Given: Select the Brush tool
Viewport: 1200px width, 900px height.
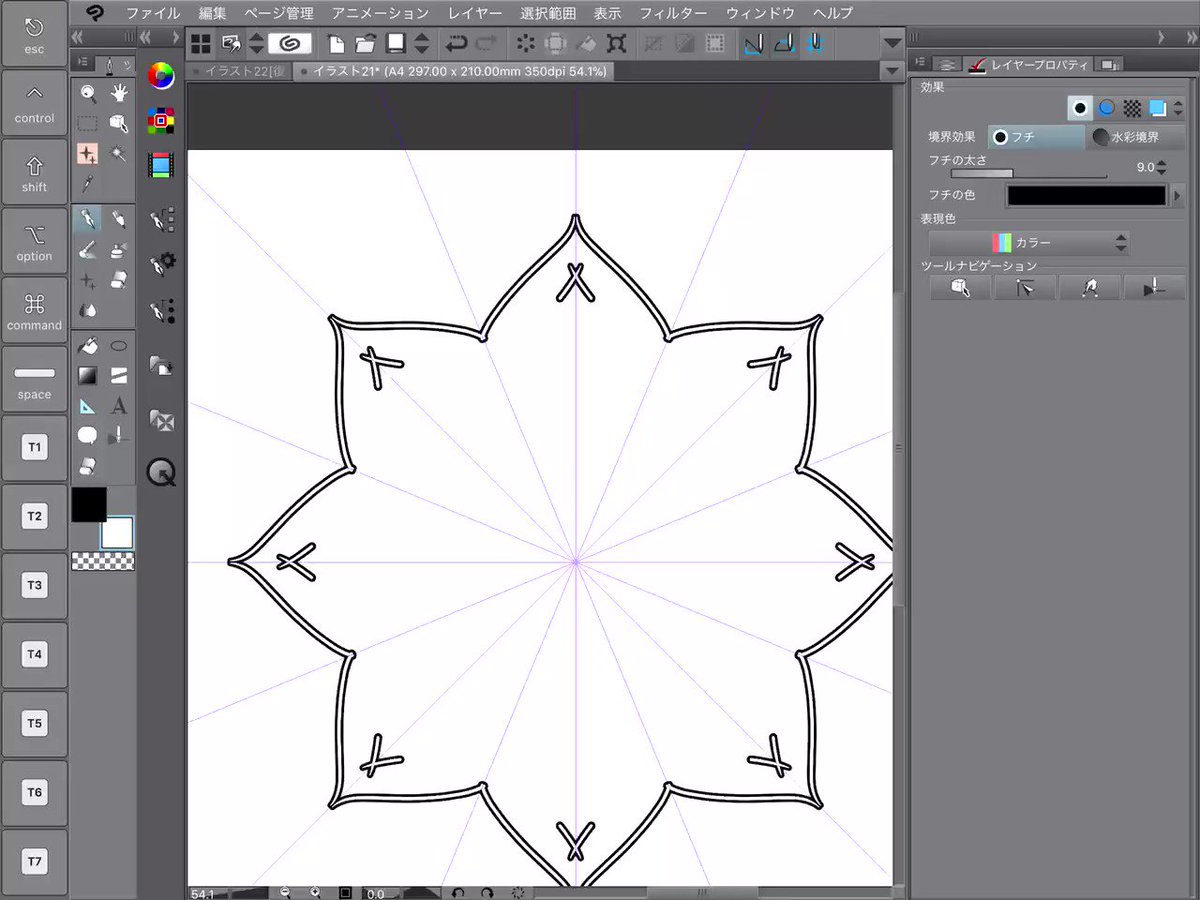Looking at the screenshot, I should pyautogui.click(x=88, y=249).
